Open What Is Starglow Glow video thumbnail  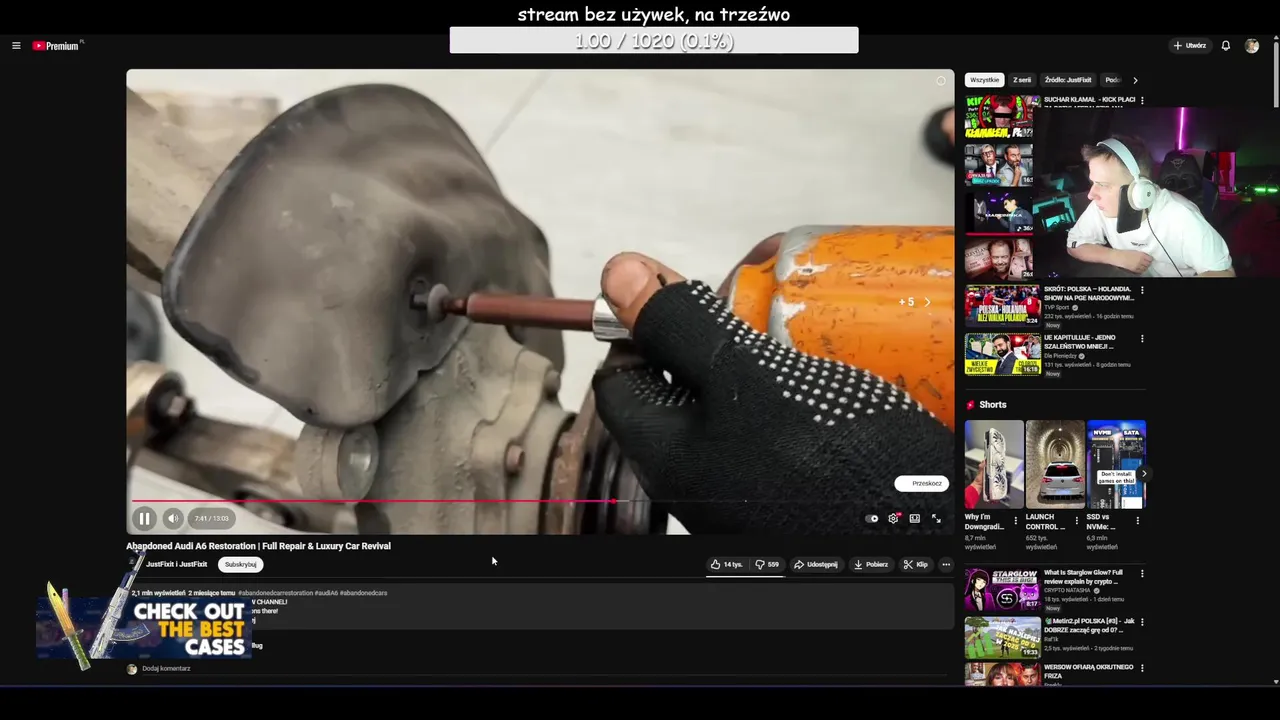coord(1002,590)
